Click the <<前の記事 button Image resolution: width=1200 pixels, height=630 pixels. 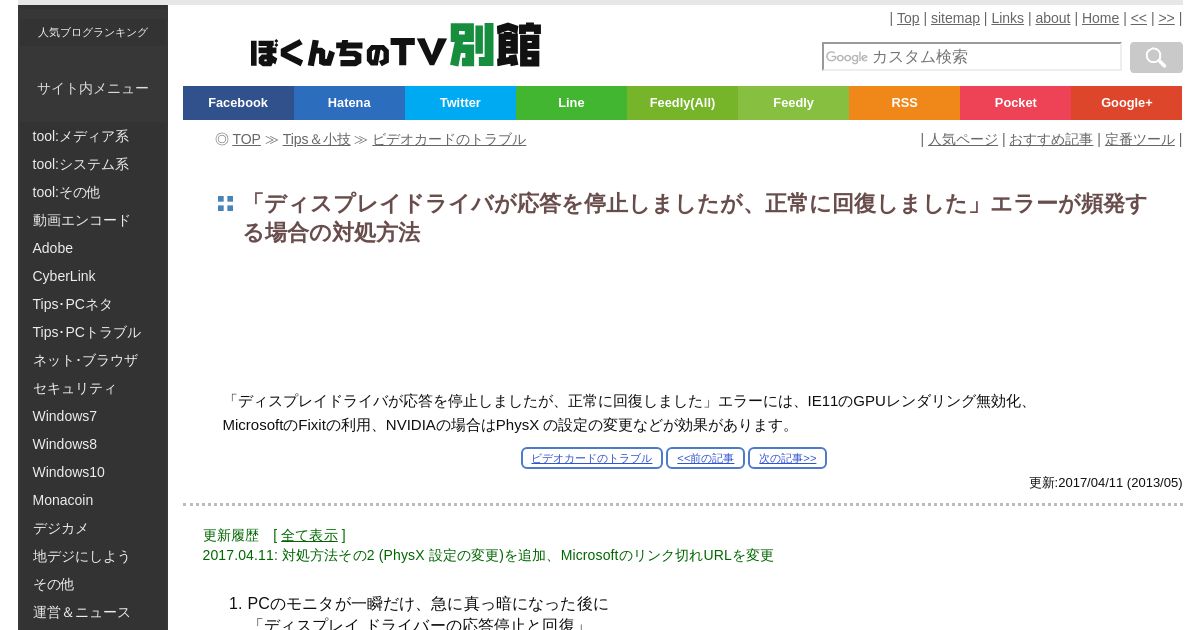click(x=705, y=458)
